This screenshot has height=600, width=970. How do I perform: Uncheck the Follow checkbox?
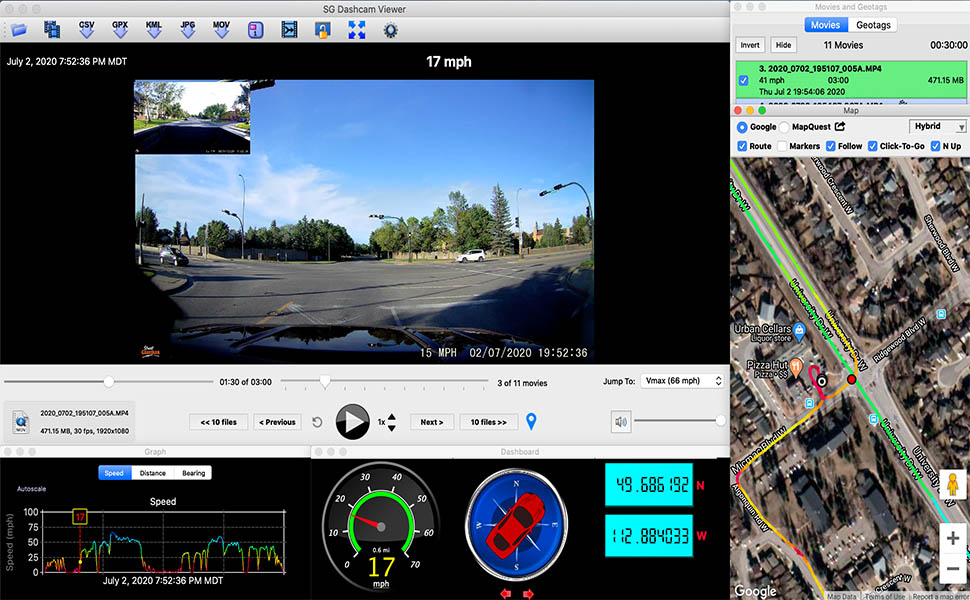point(828,146)
